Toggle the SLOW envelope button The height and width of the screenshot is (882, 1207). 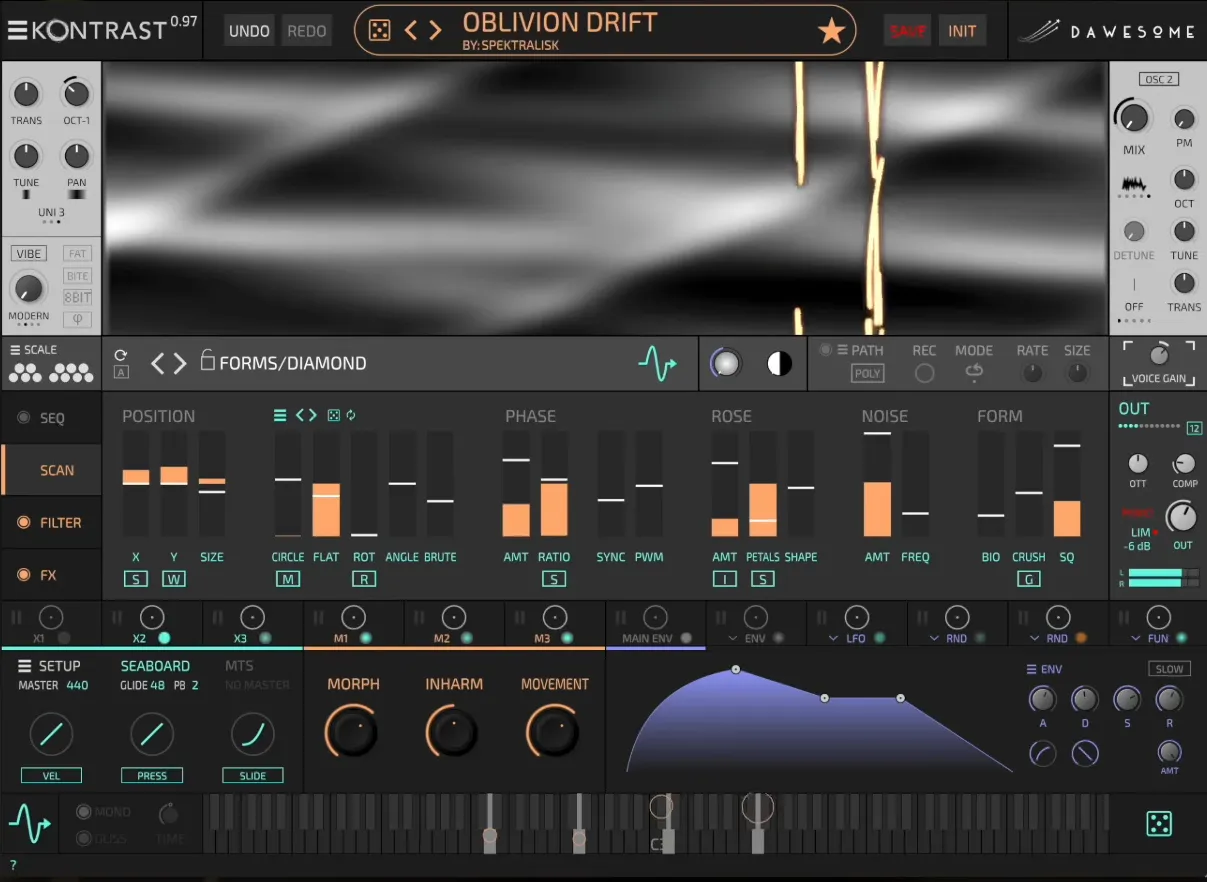click(x=1169, y=669)
